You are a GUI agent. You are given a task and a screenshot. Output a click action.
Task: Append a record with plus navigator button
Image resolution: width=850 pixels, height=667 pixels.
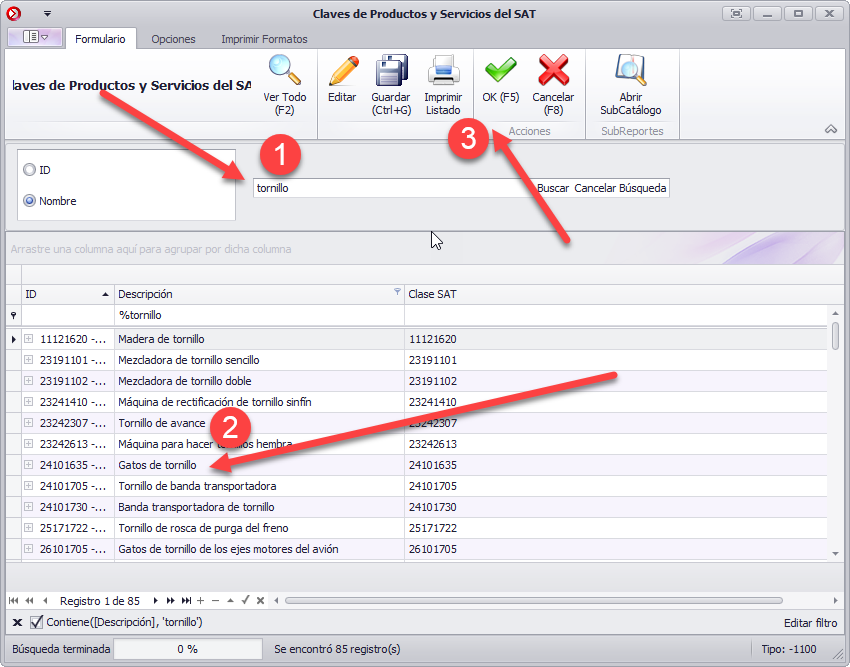[x=201, y=600]
